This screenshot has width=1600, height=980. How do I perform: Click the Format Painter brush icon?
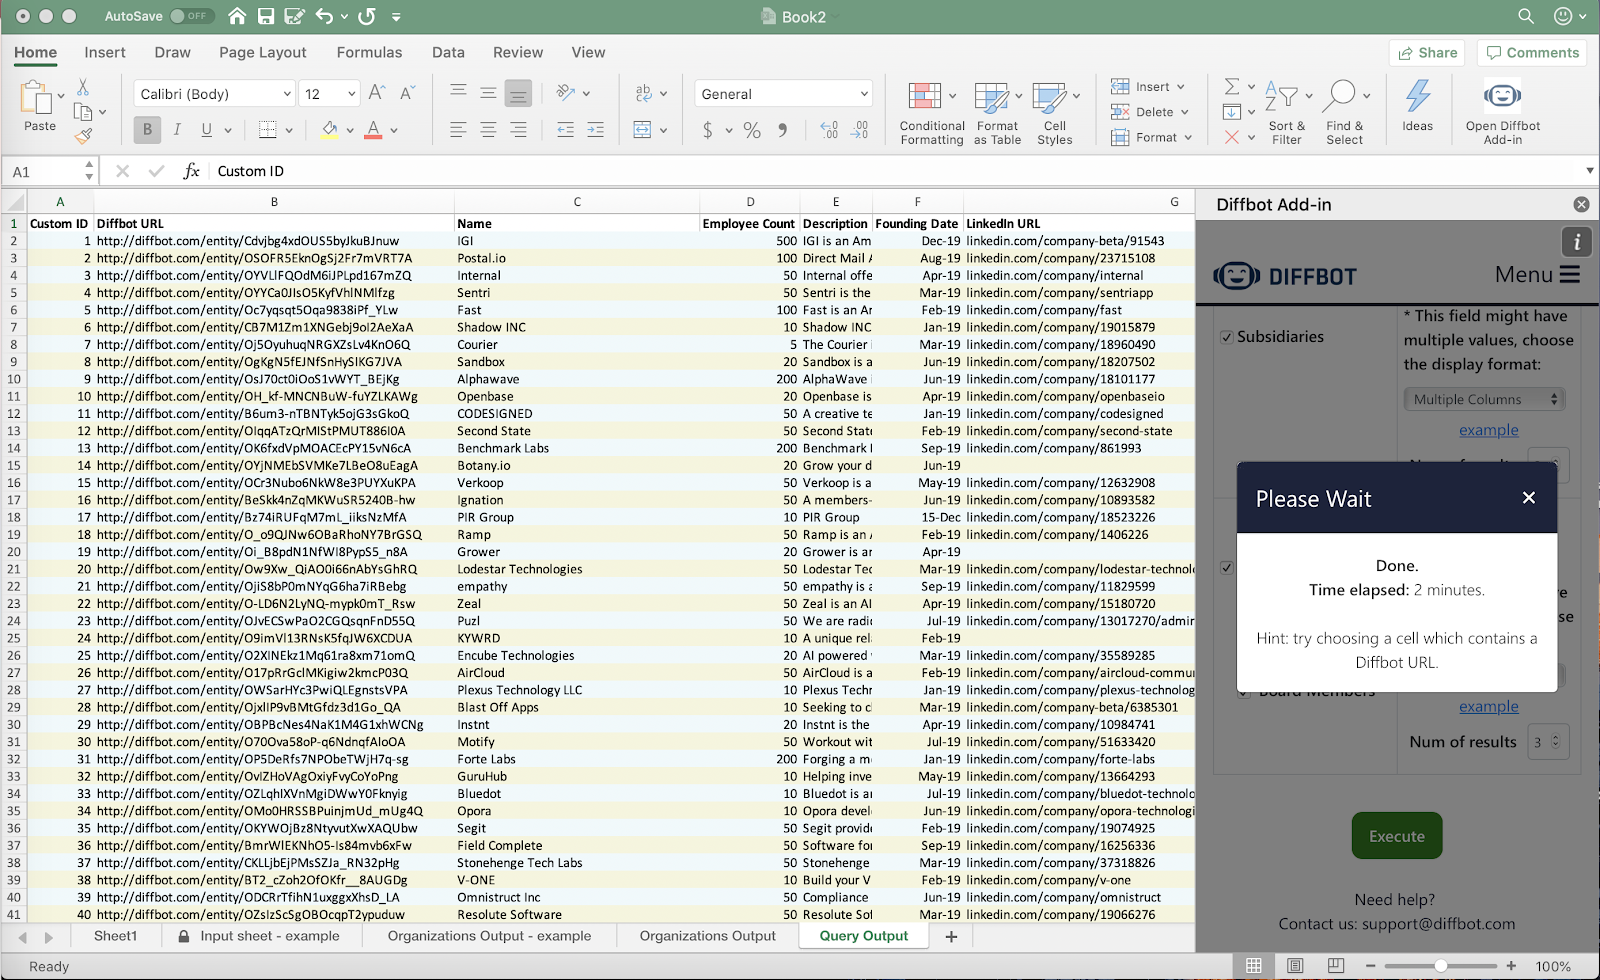[83, 136]
